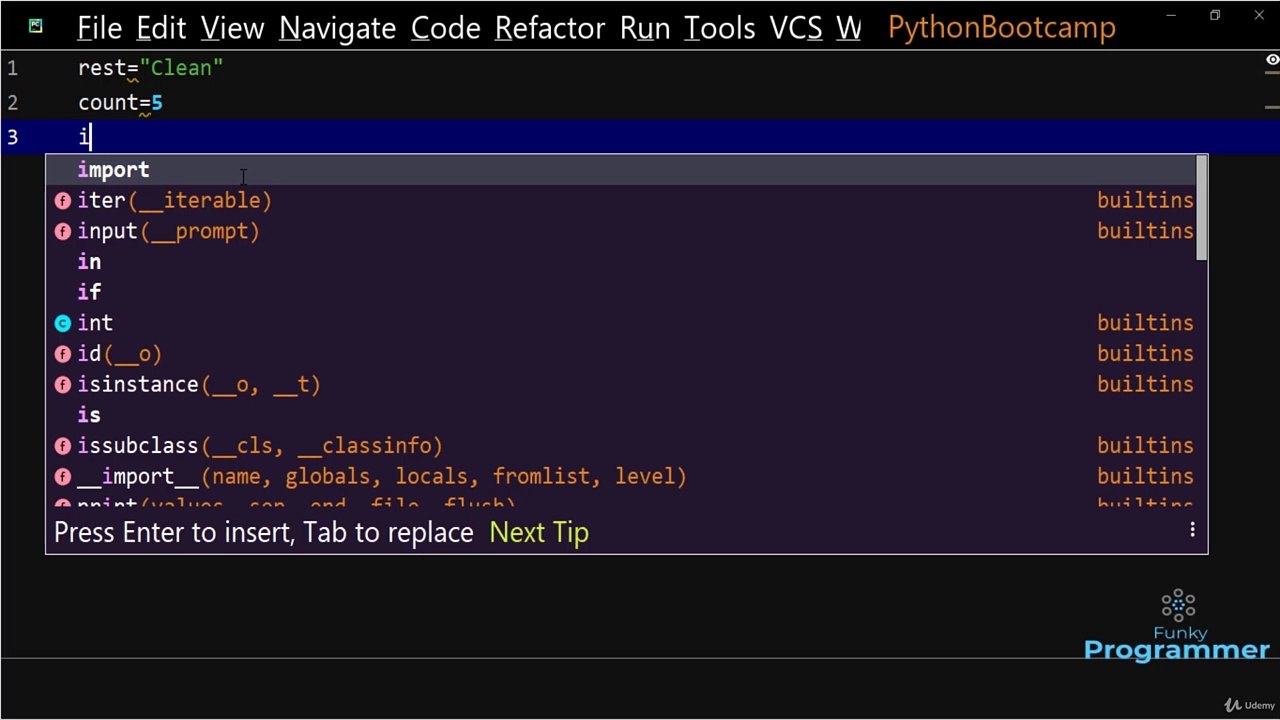Select the import completion suggestion
Screen dimensions: 1280x720
pos(114,170)
